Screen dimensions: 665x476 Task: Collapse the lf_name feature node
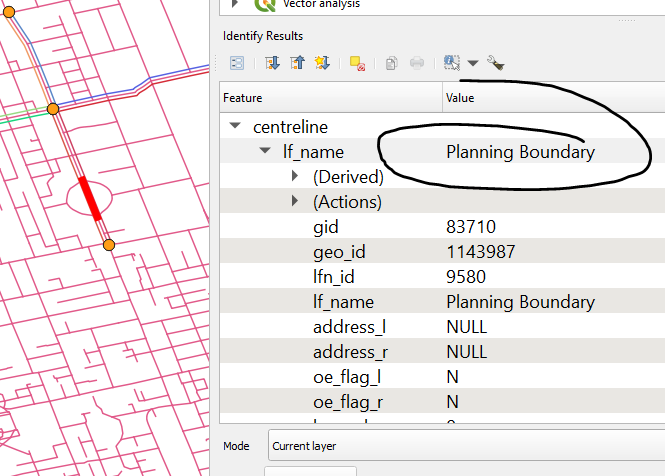point(265,150)
